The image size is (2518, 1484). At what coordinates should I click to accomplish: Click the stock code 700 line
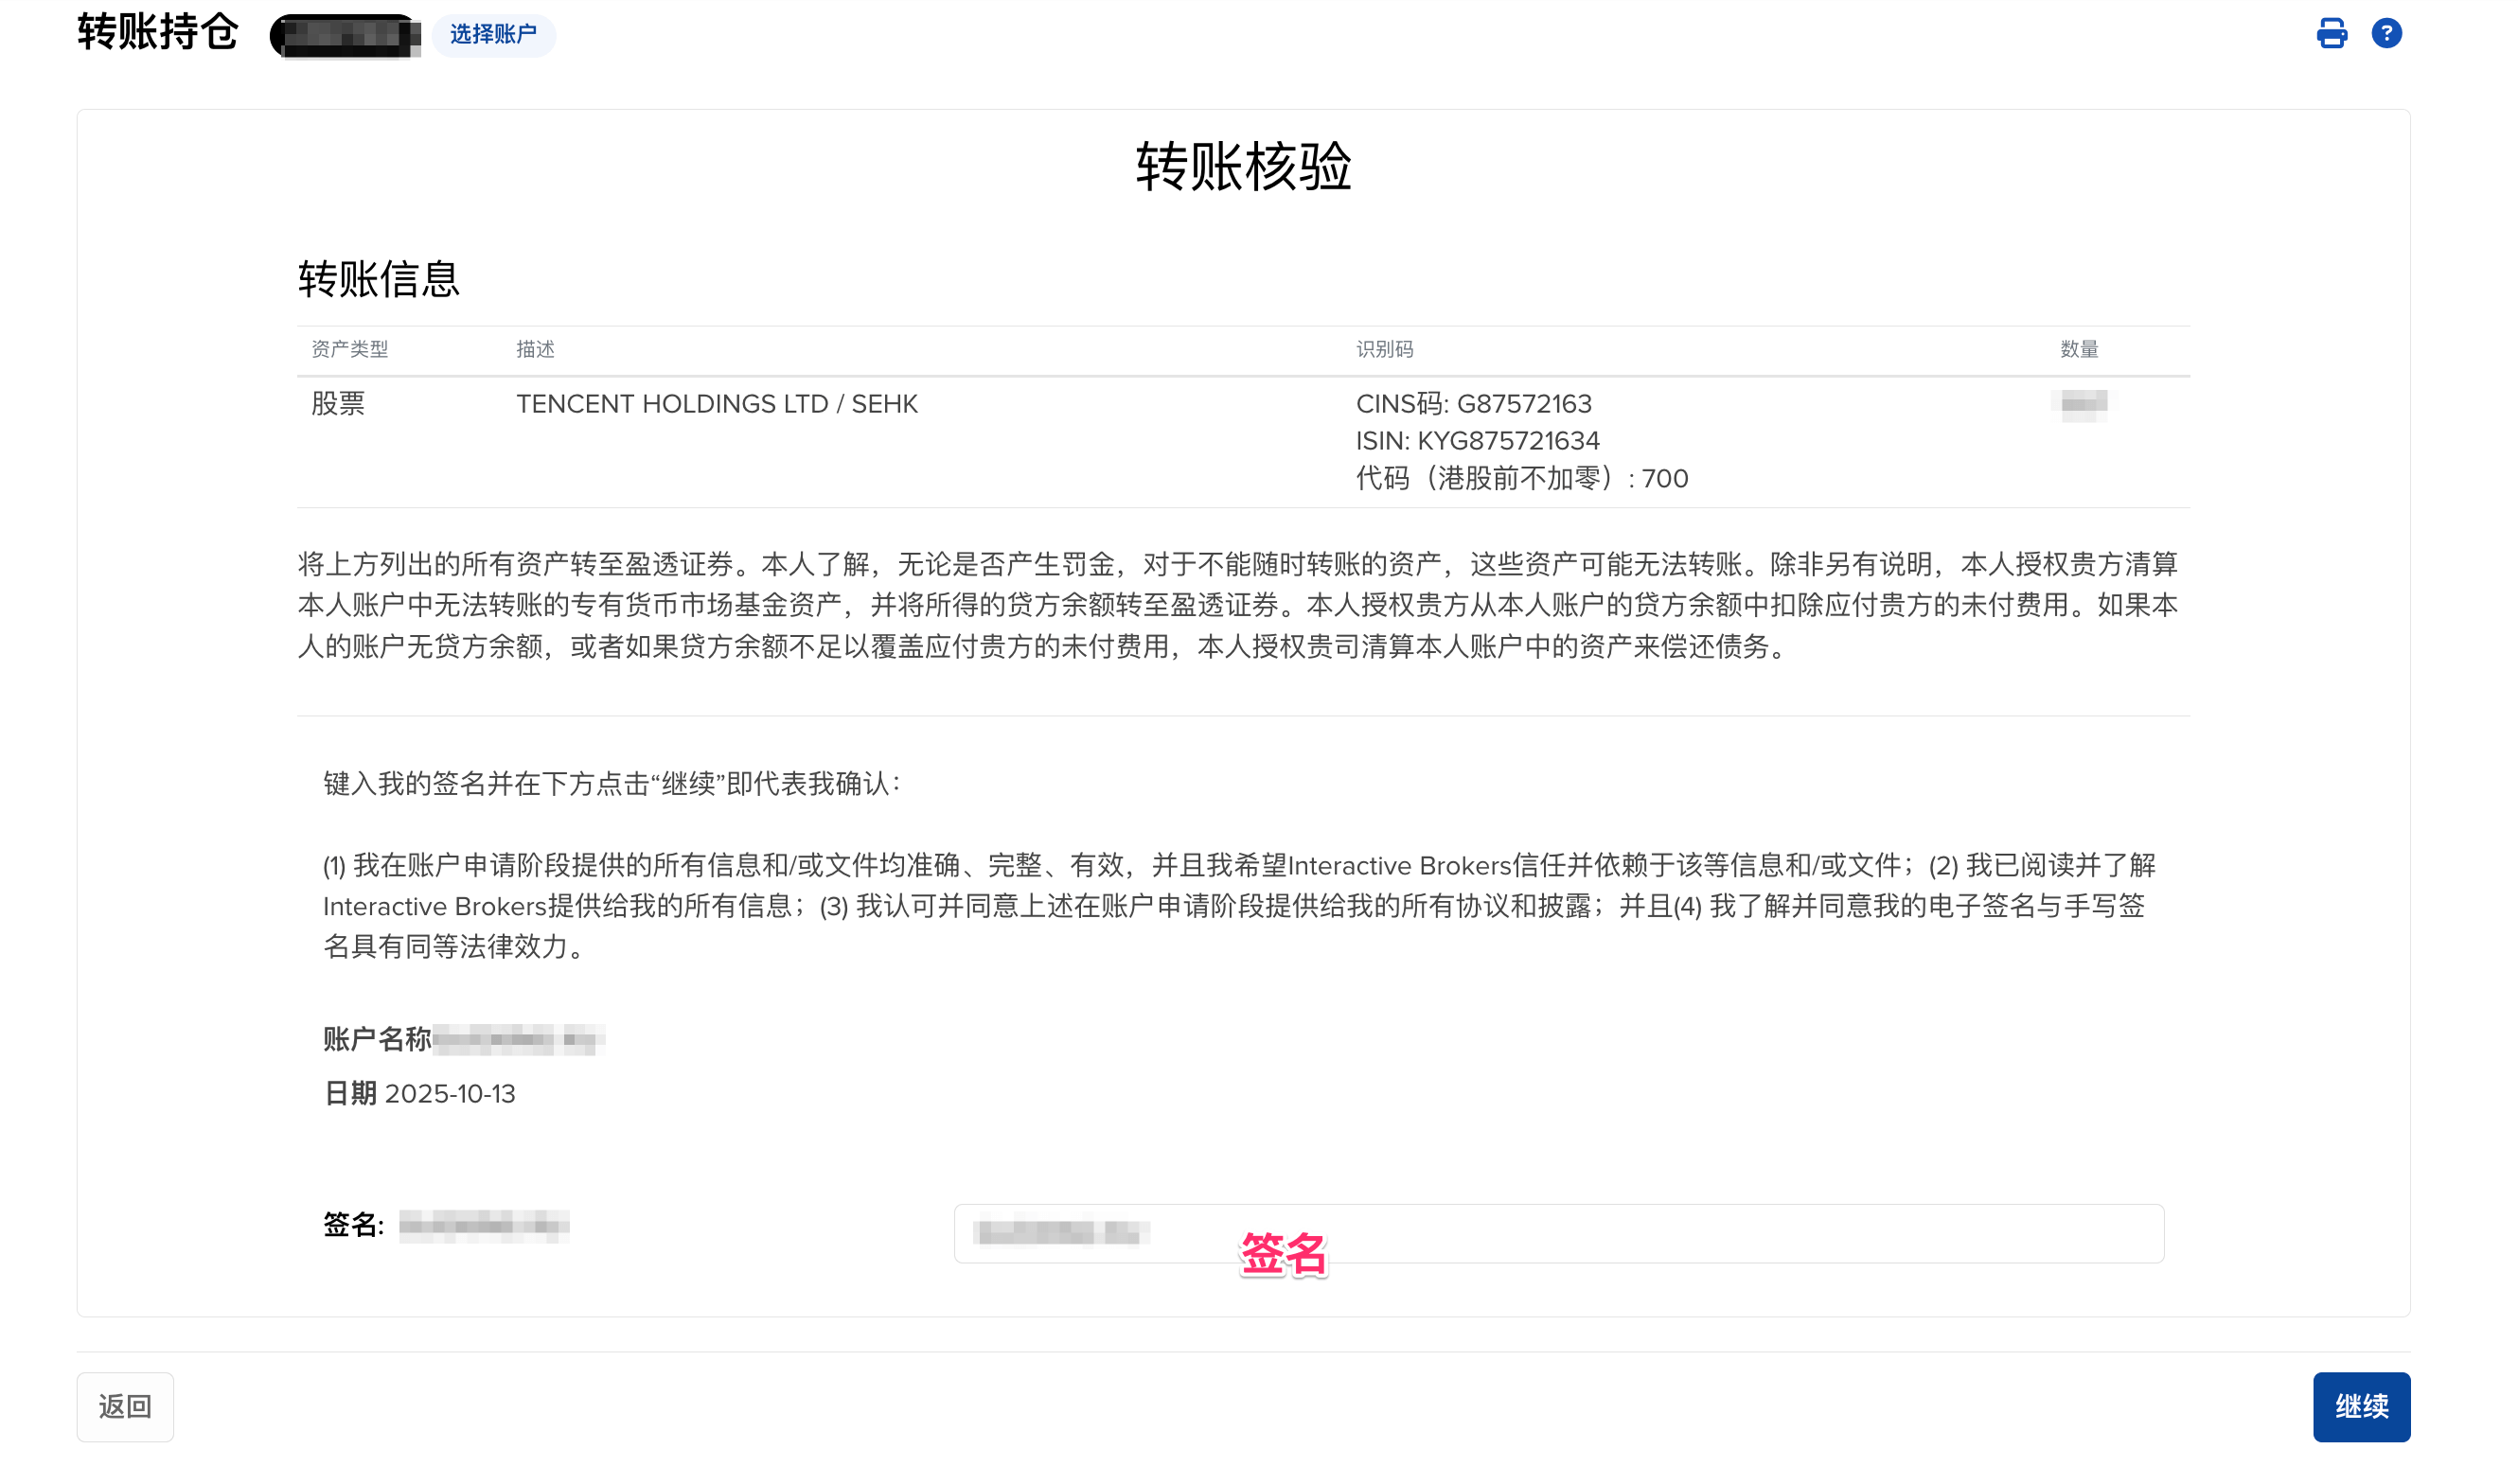1521,479
